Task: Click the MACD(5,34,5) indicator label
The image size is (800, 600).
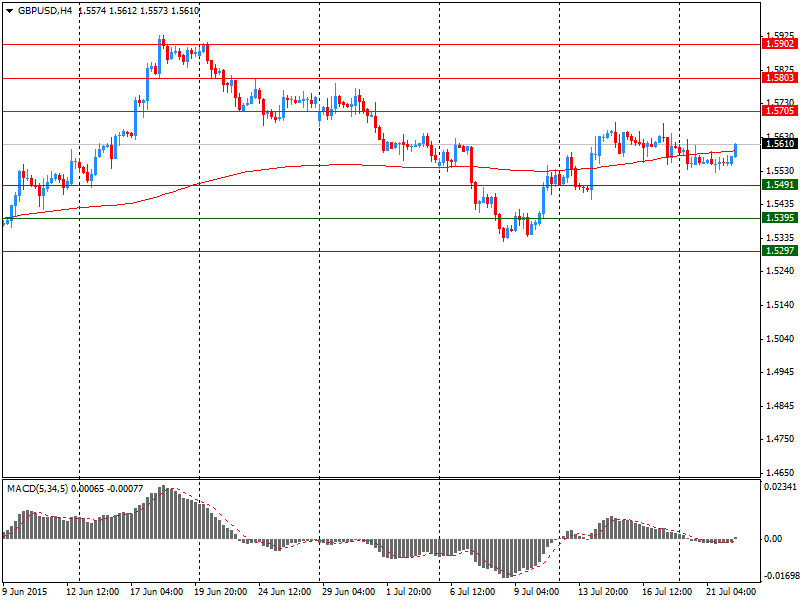Action: point(38,489)
